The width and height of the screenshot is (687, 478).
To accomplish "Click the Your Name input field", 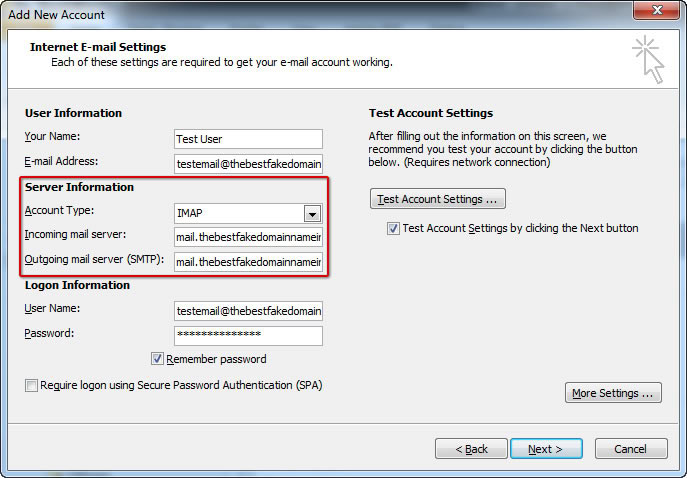I will (248, 139).
